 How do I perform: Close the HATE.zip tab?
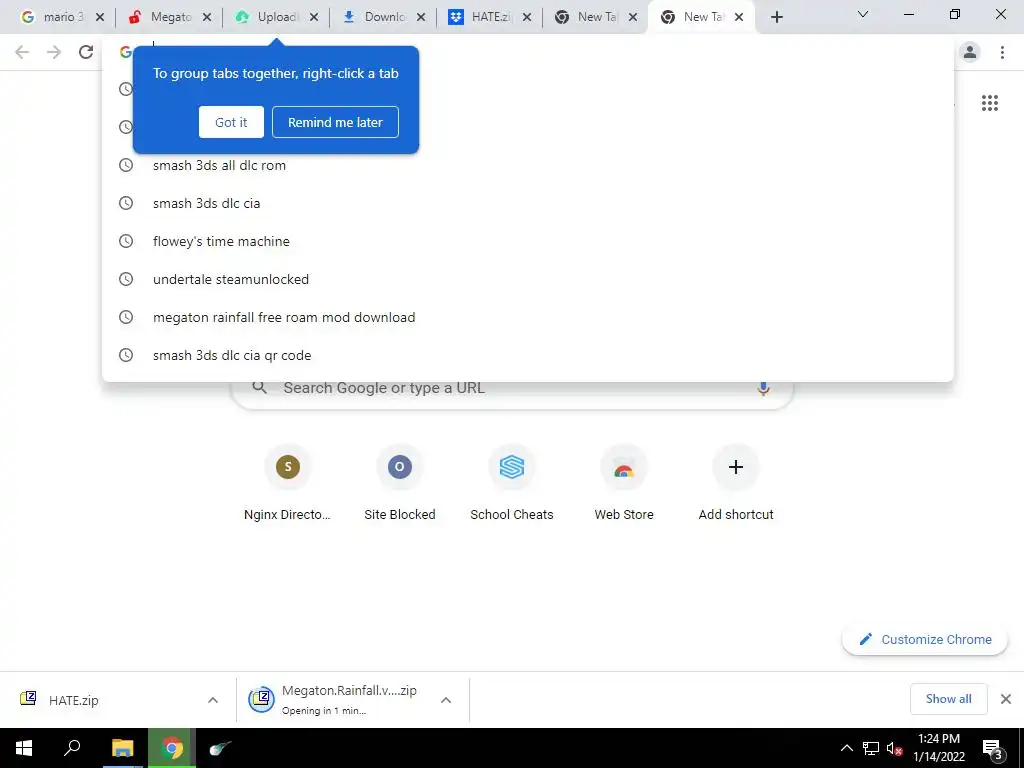(527, 18)
